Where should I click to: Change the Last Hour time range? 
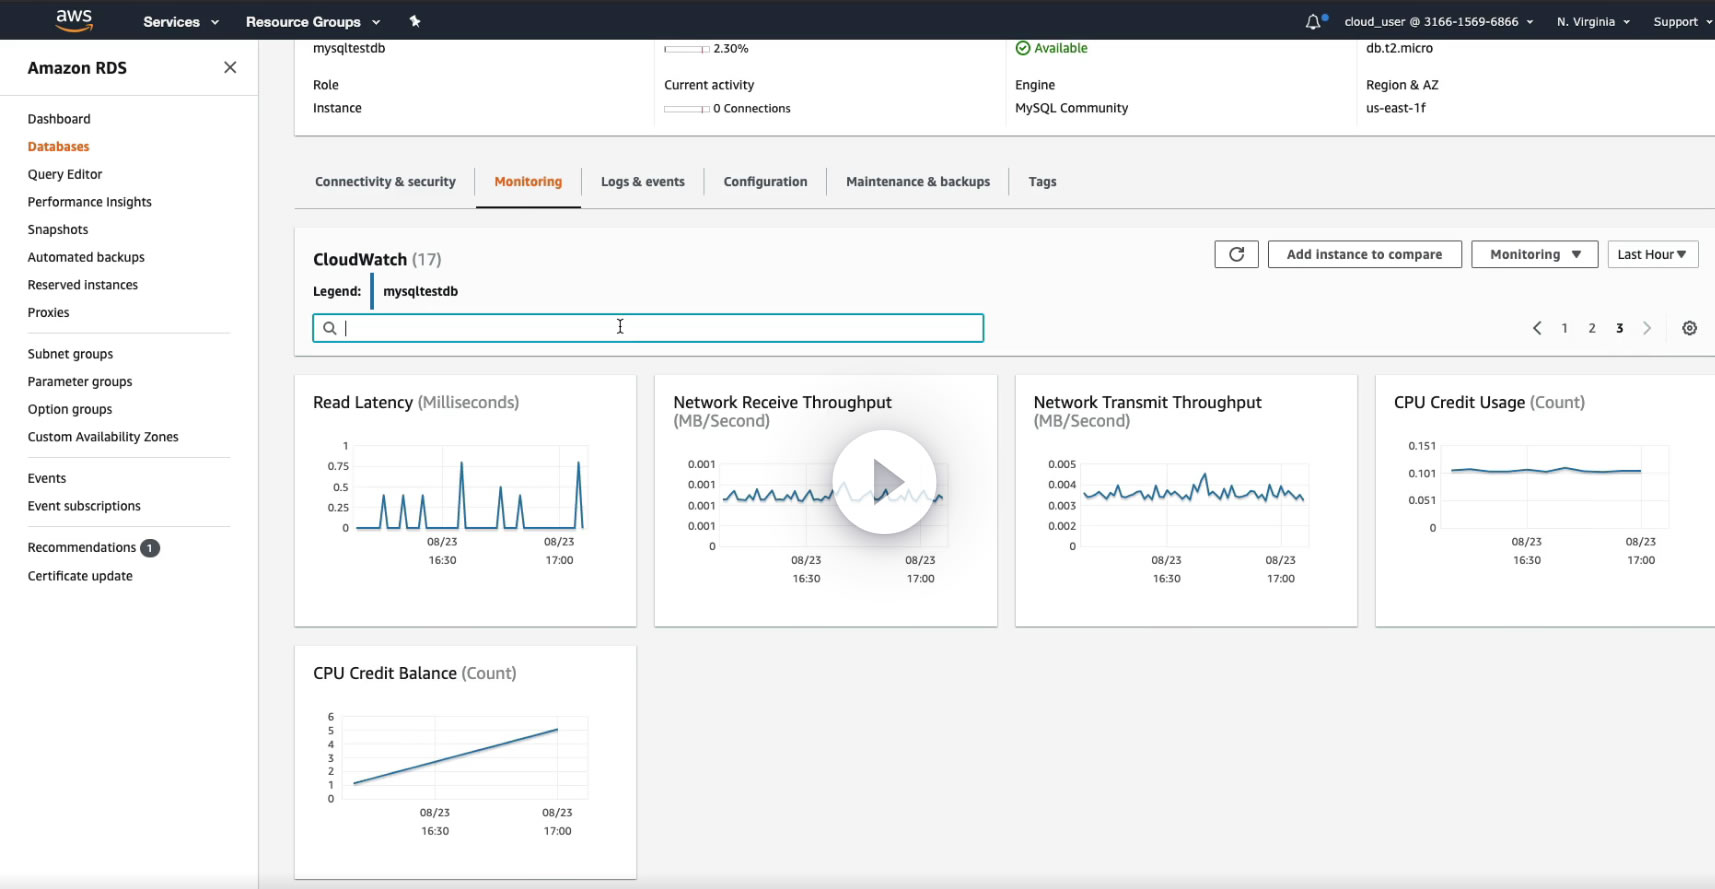point(1652,254)
